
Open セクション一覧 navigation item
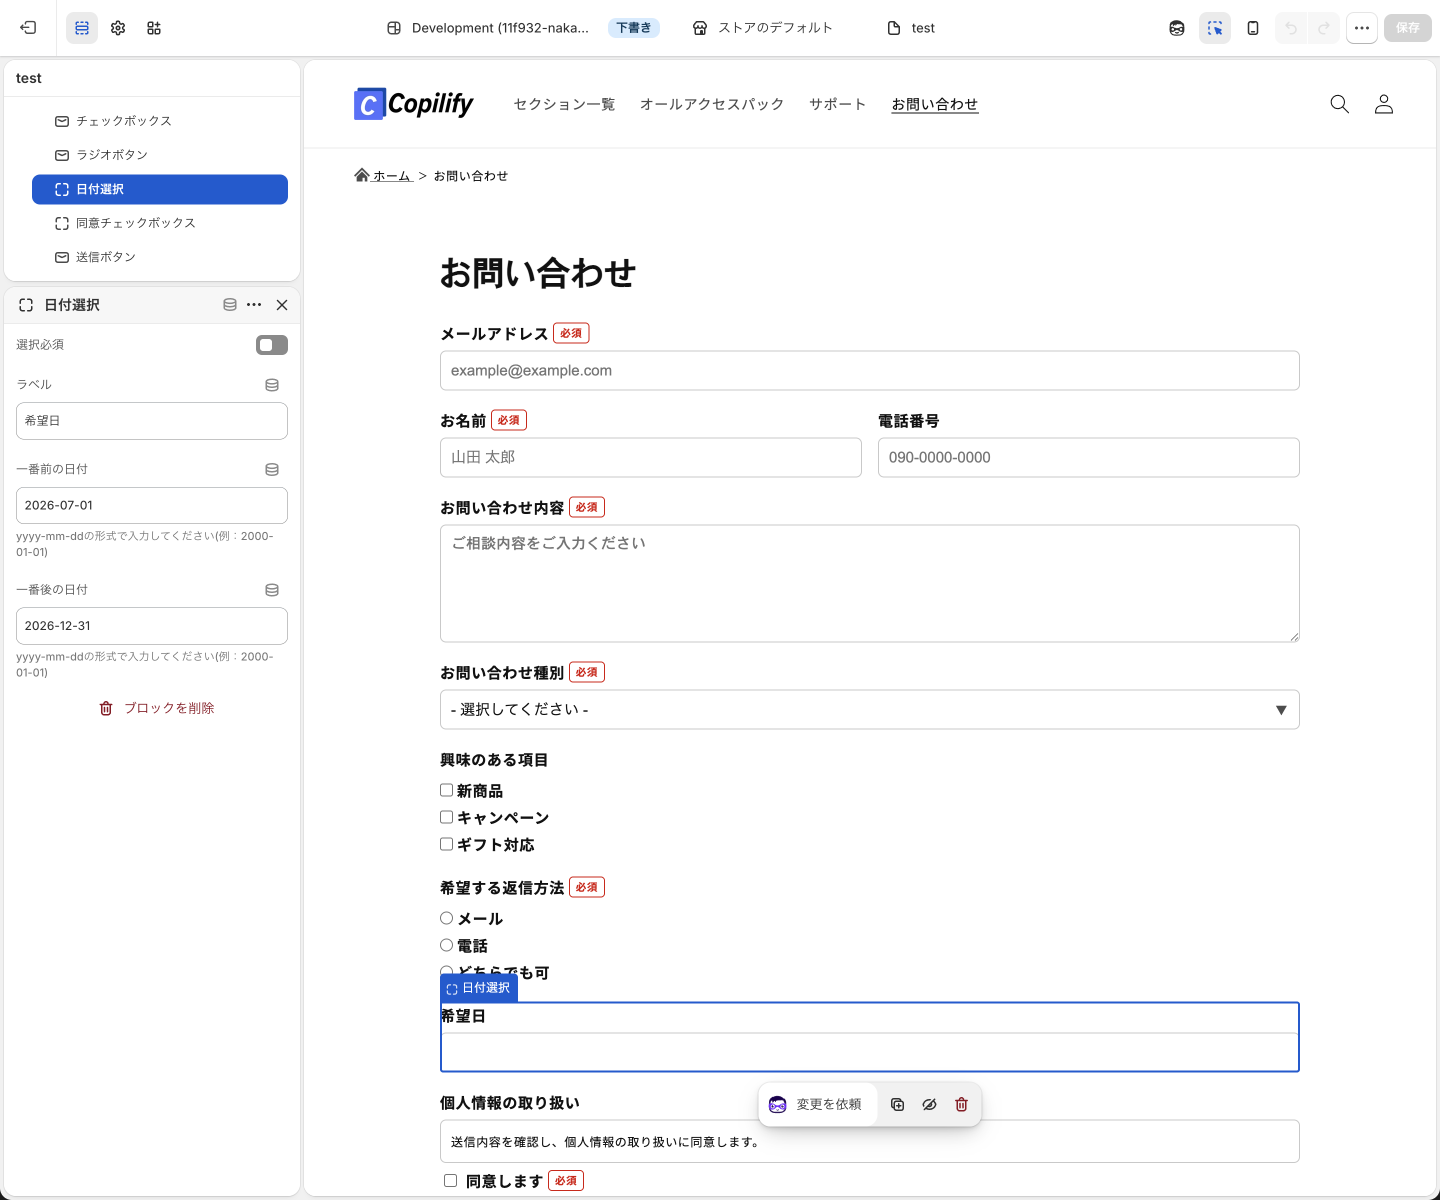click(564, 104)
